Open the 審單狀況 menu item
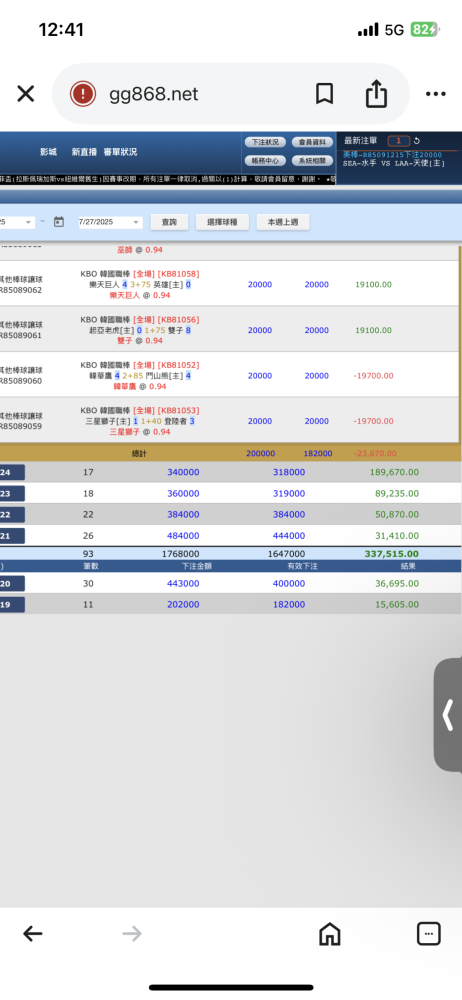The image size is (462, 1000). (120, 152)
